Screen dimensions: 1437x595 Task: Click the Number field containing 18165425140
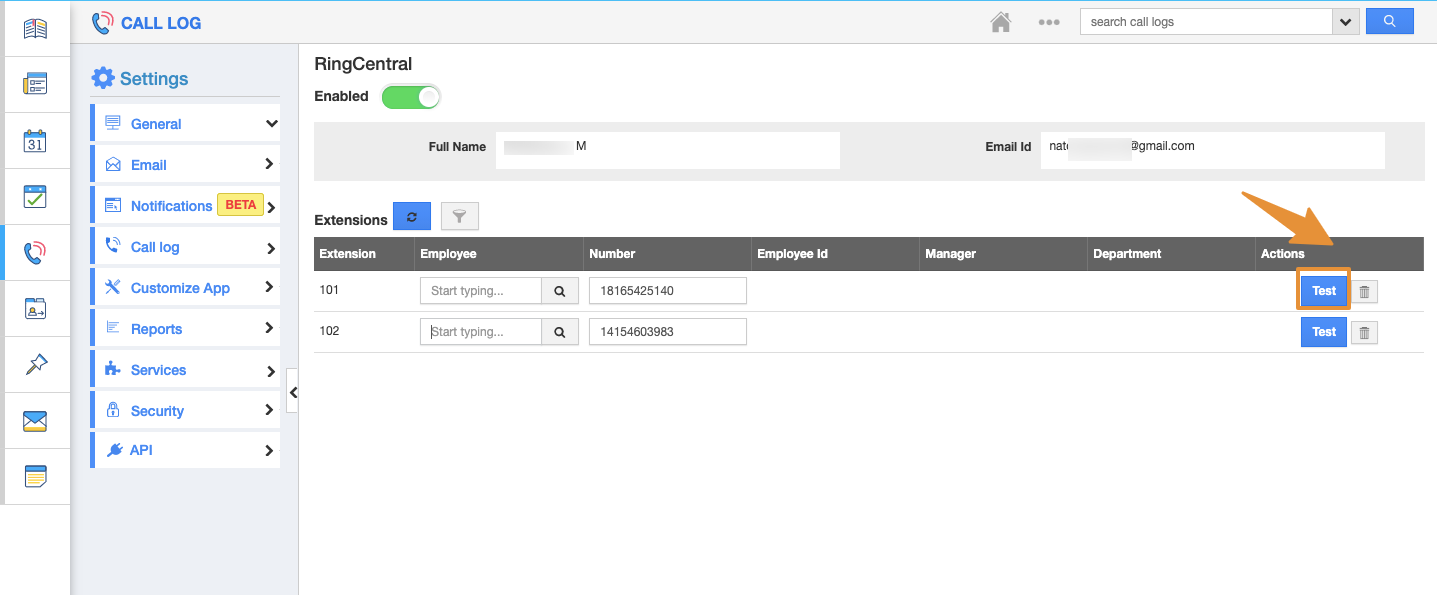668,291
